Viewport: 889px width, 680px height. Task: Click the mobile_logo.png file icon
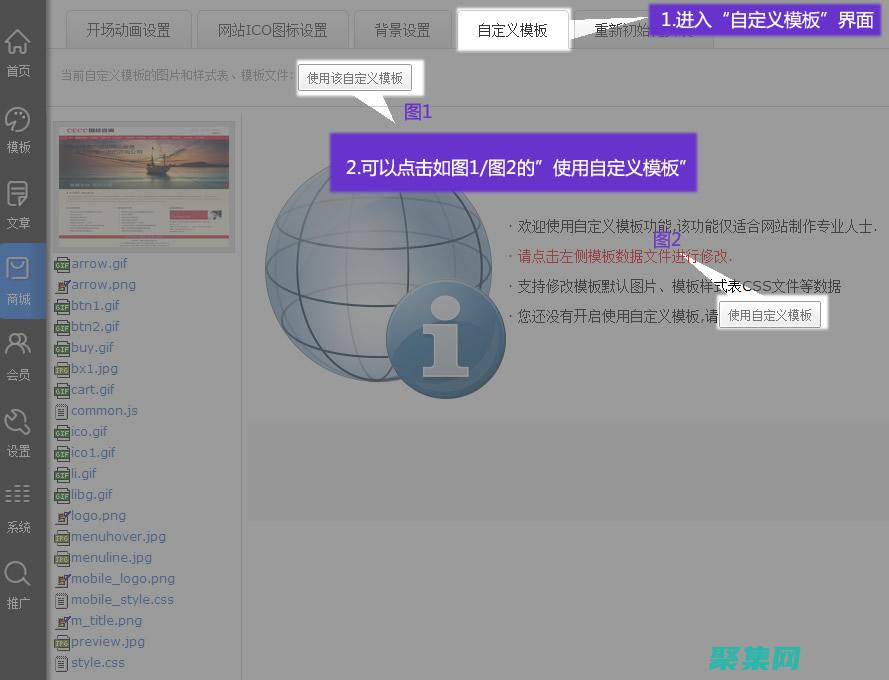click(x=62, y=579)
